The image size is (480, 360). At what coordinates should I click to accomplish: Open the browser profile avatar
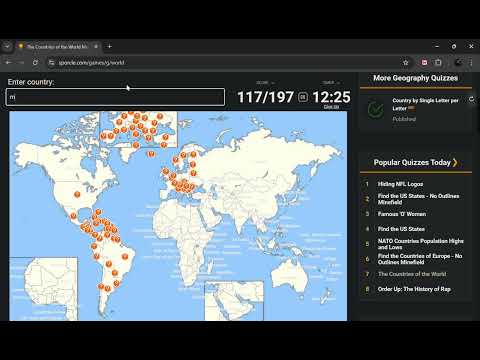click(x=459, y=62)
